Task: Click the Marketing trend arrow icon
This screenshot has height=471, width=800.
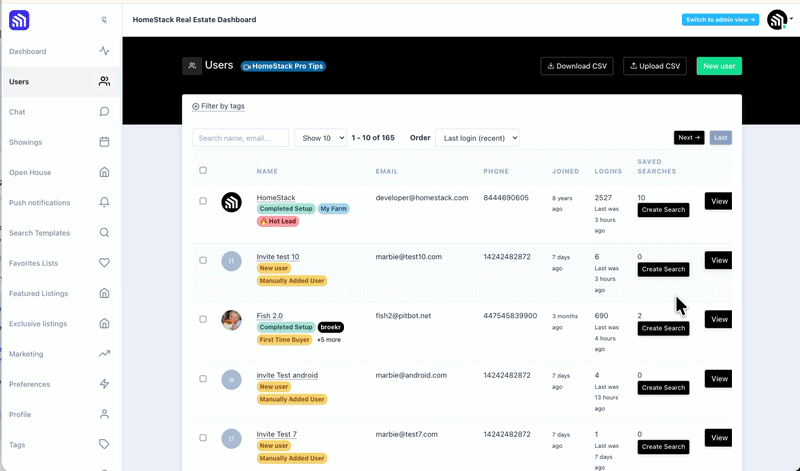Action: click(x=104, y=354)
